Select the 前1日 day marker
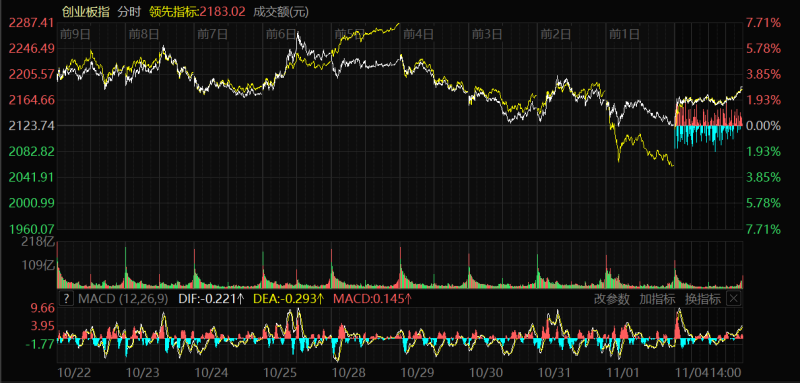This screenshot has width=800, height=383. click(624, 34)
